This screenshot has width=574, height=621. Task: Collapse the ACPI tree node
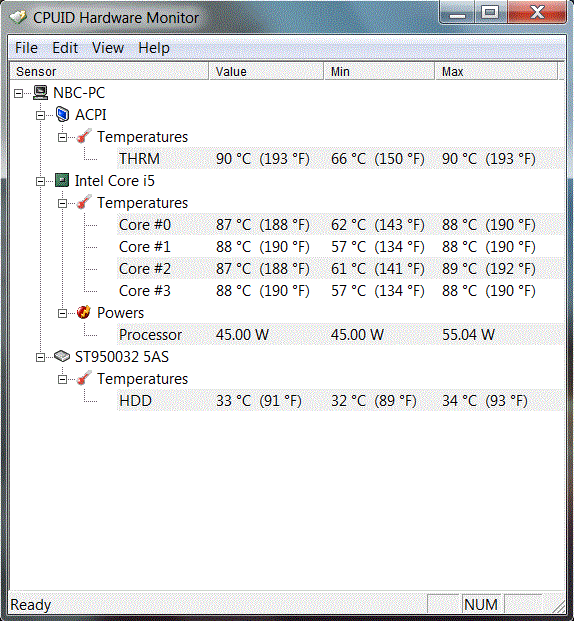(40, 116)
